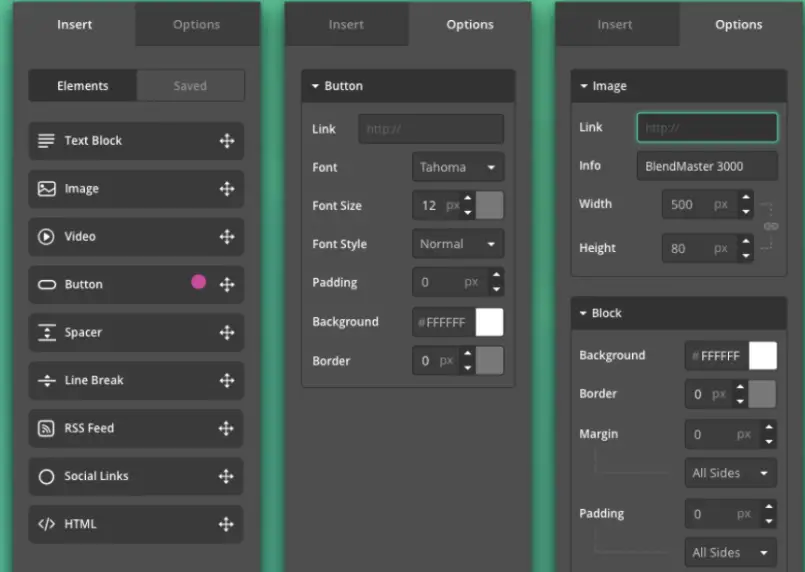Click the Social Links circle icon
Viewport: 805px width, 572px height.
tap(46, 476)
